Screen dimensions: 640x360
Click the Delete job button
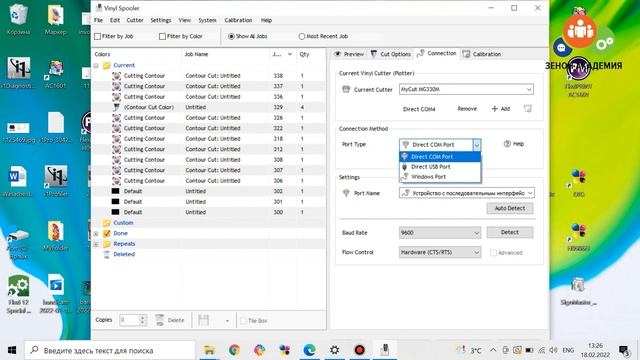click(170, 320)
